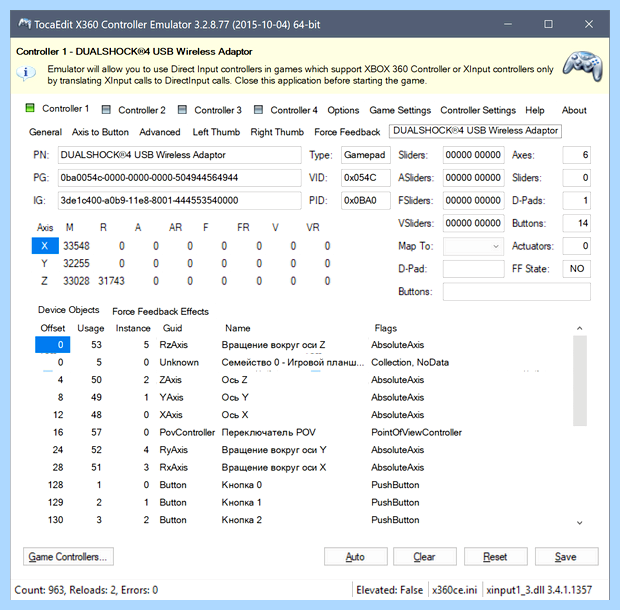
Task: Click the gamepad icon in yellow banner
Action: 582,66
